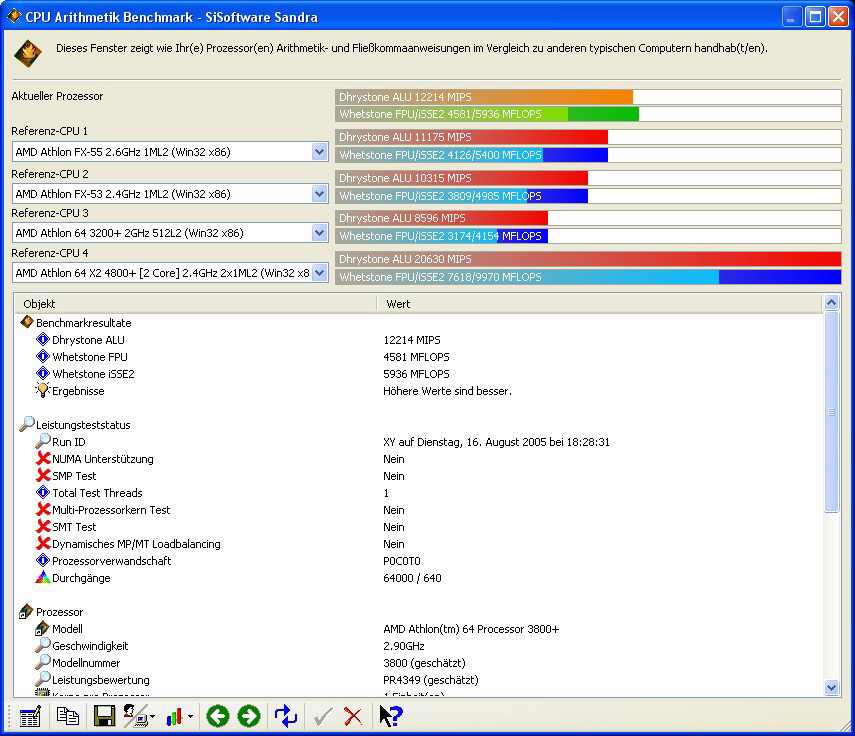Open the options table icon in toolbar
Screen dimensions: 855x736
pos(29,716)
